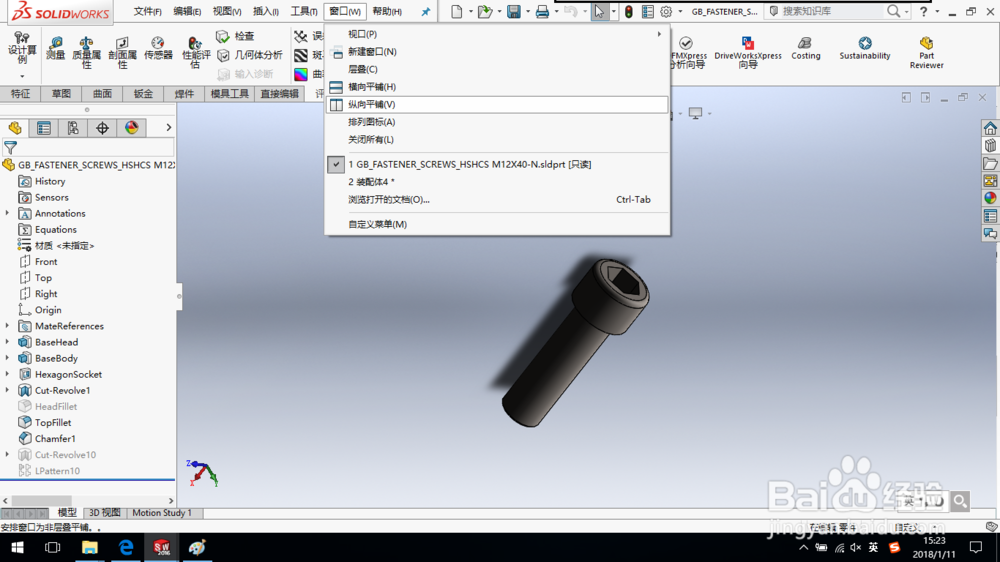Click the Open document icon
Viewport: 1000px width, 562px height.
[485, 11]
